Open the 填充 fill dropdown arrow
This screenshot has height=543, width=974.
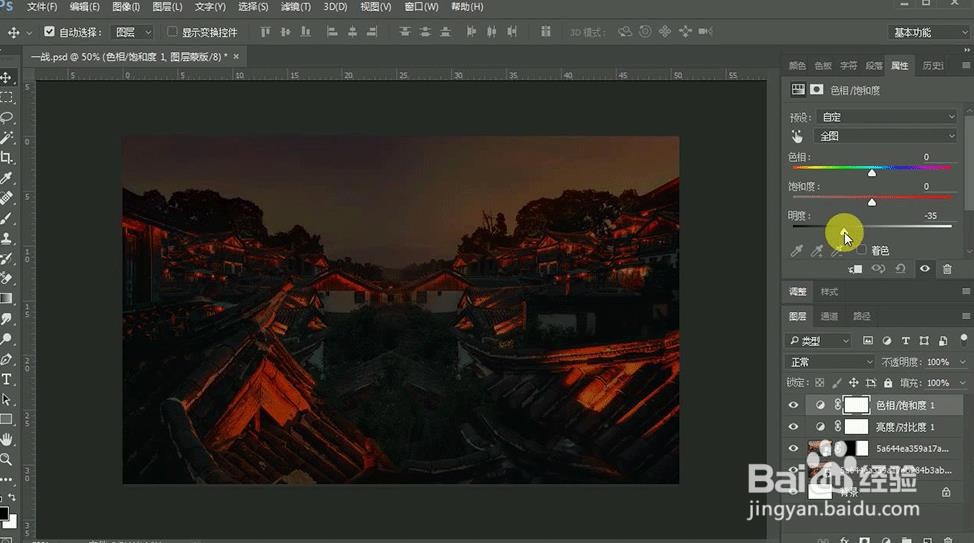pyautogui.click(x=963, y=383)
